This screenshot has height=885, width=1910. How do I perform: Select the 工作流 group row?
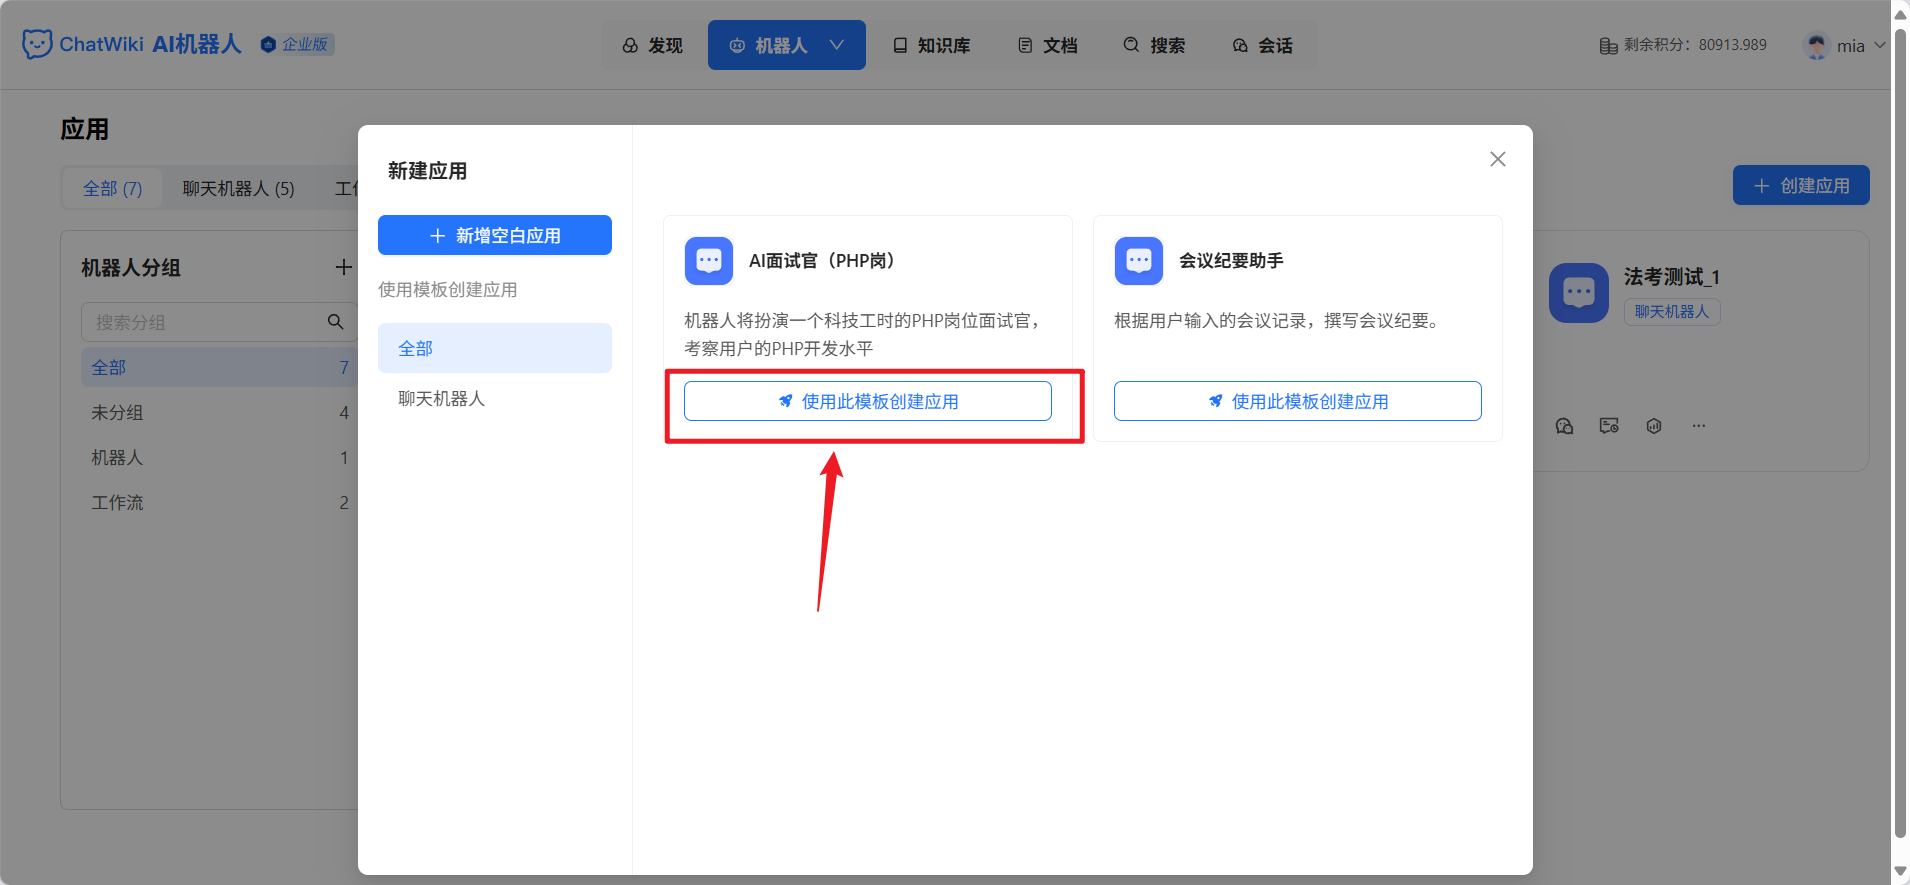click(x=219, y=502)
